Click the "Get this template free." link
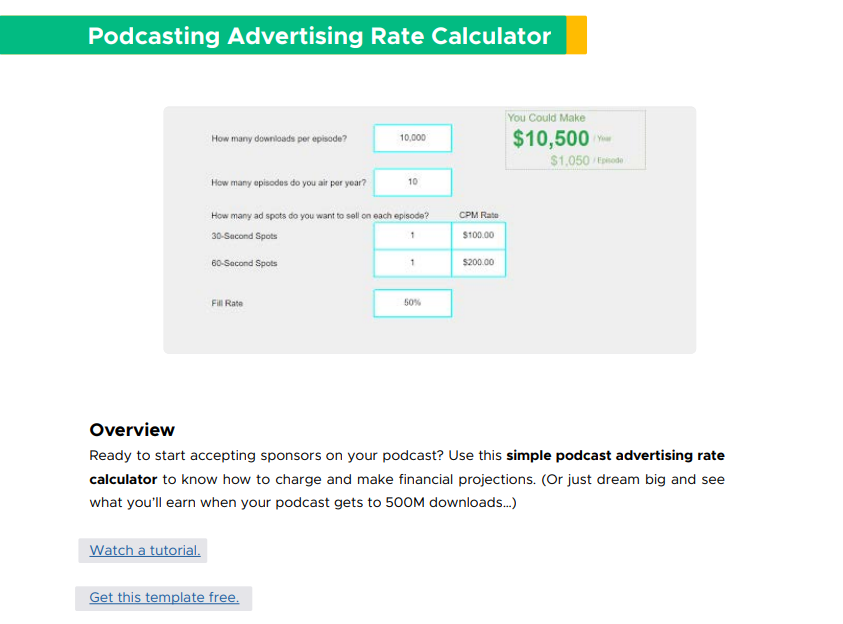The image size is (843, 624). tap(164, 598)
